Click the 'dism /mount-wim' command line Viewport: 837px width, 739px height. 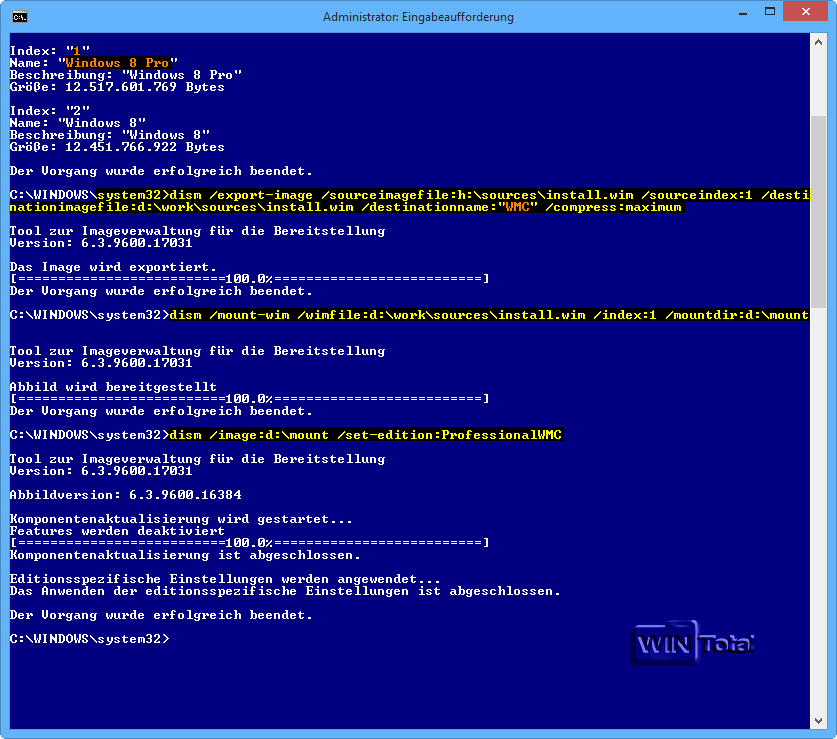409,315
